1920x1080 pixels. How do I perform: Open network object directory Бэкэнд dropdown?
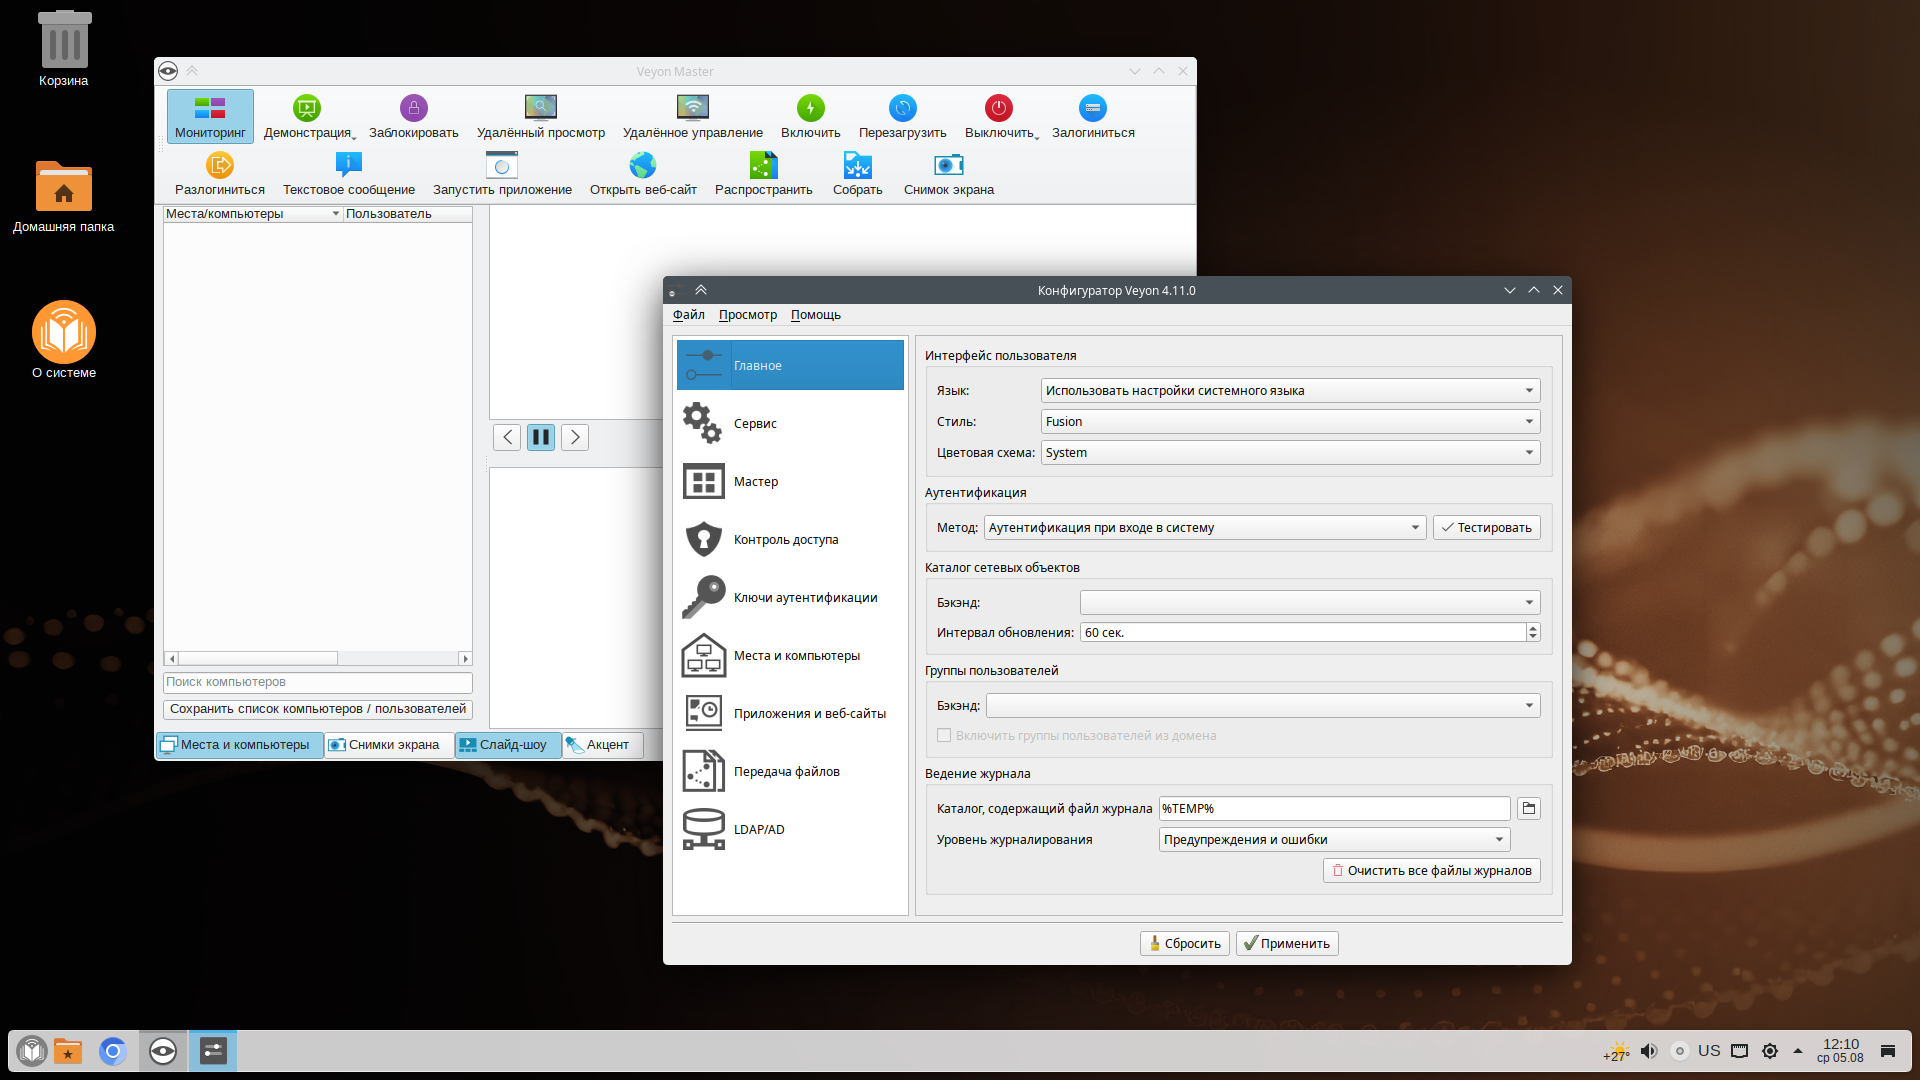pyautogui.click(x=1310, y=603)
